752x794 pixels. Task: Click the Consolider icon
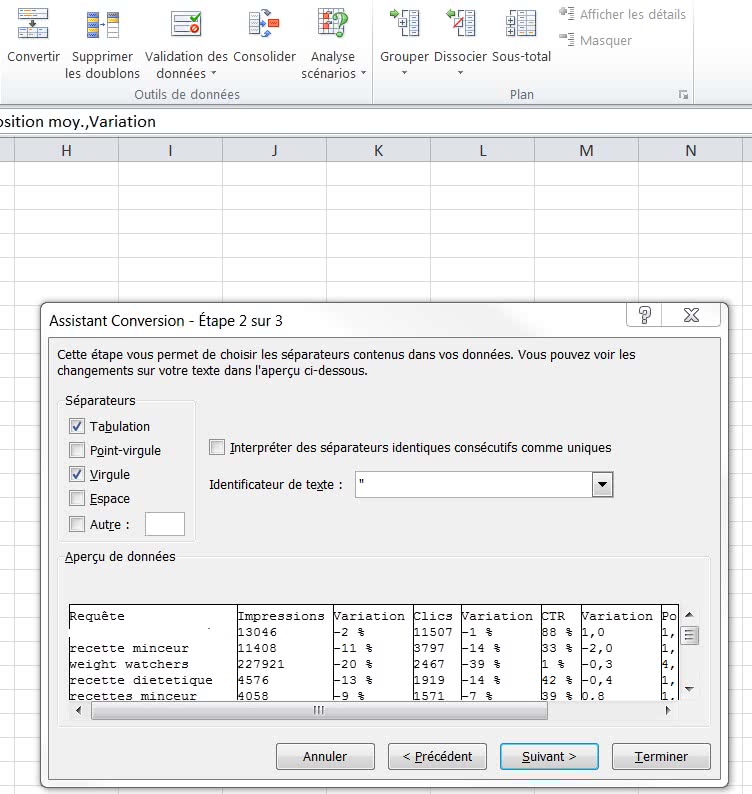pyautogui.click(x=264, y=24)
